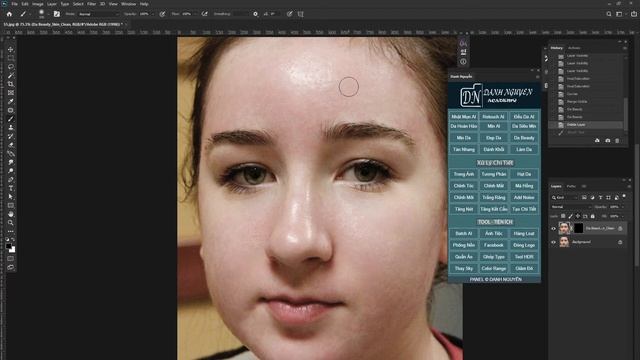Open smoothing options gear icon
Viewport: 640px width, 360px height.
(256, 14)
